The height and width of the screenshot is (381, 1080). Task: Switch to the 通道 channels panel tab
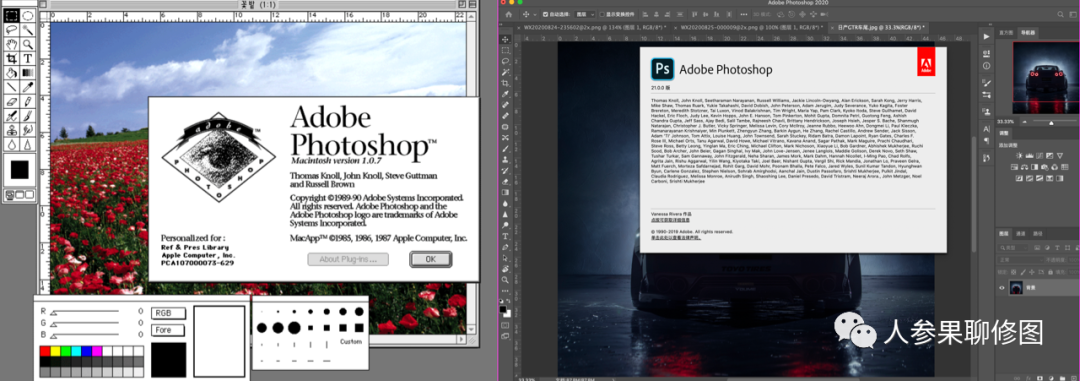pyautogui.click(x=1021, y=234)
